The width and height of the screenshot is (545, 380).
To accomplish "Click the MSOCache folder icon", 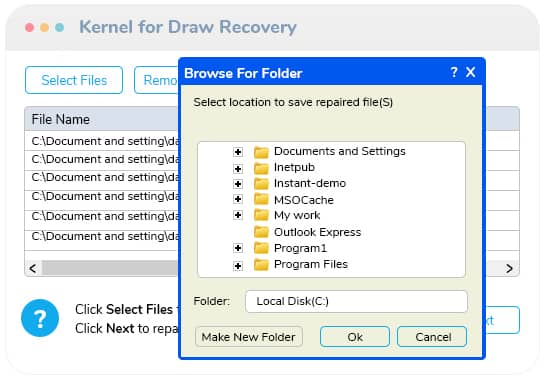I will tap(261, 199).
